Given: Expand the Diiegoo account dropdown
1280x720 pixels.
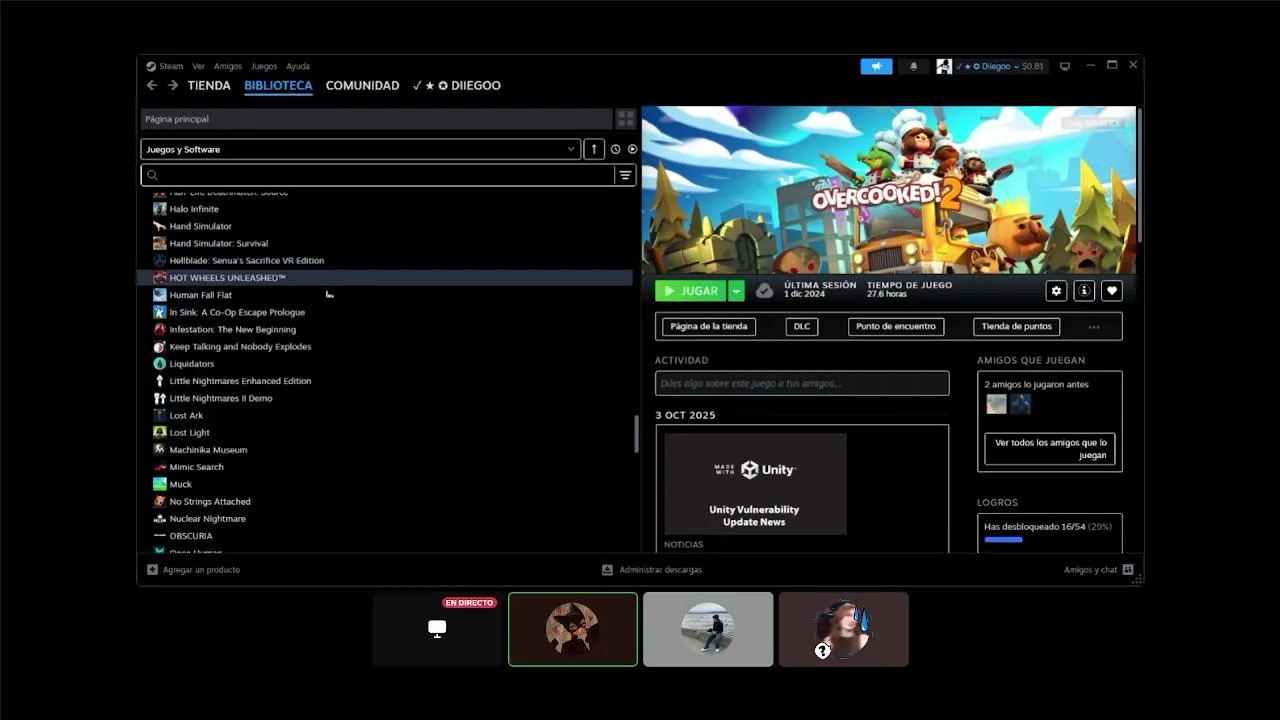Looking at the screenshot, I should pyautogui.click(x=1000, y=66).
